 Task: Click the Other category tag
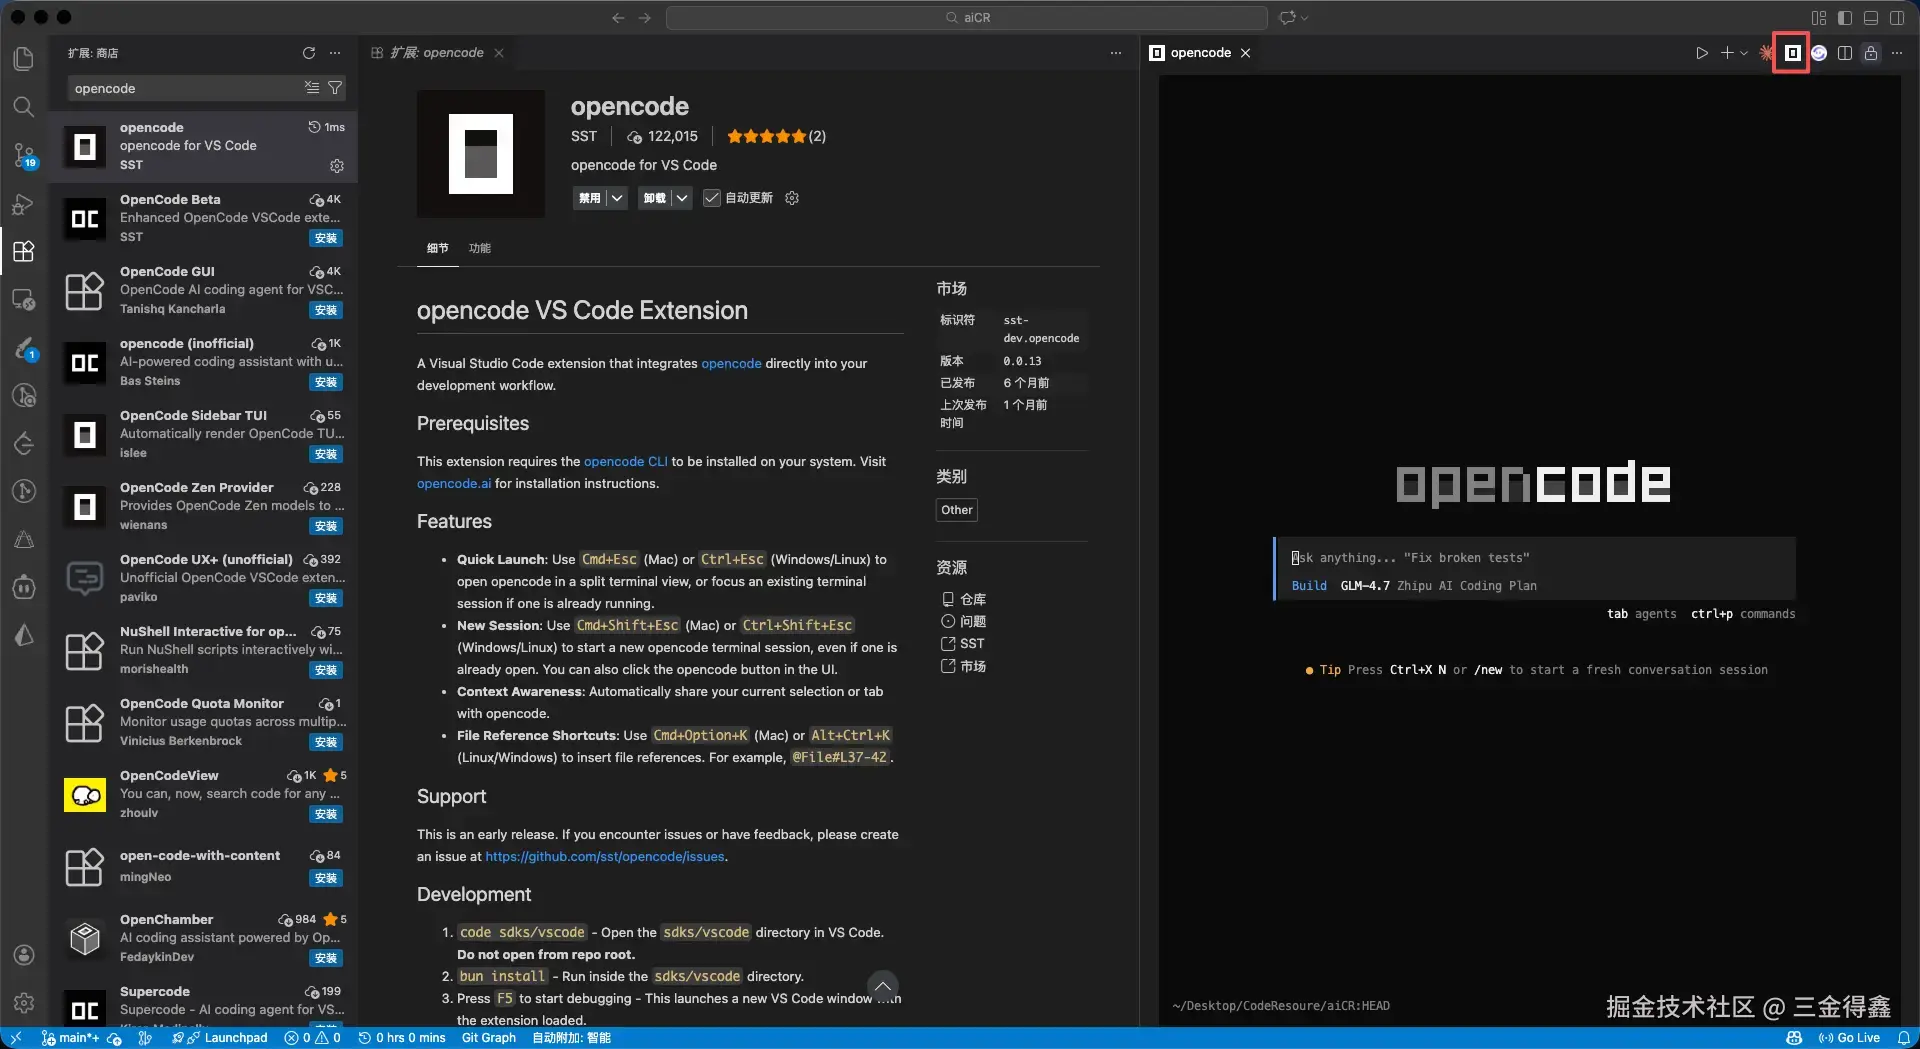(957, 510)
